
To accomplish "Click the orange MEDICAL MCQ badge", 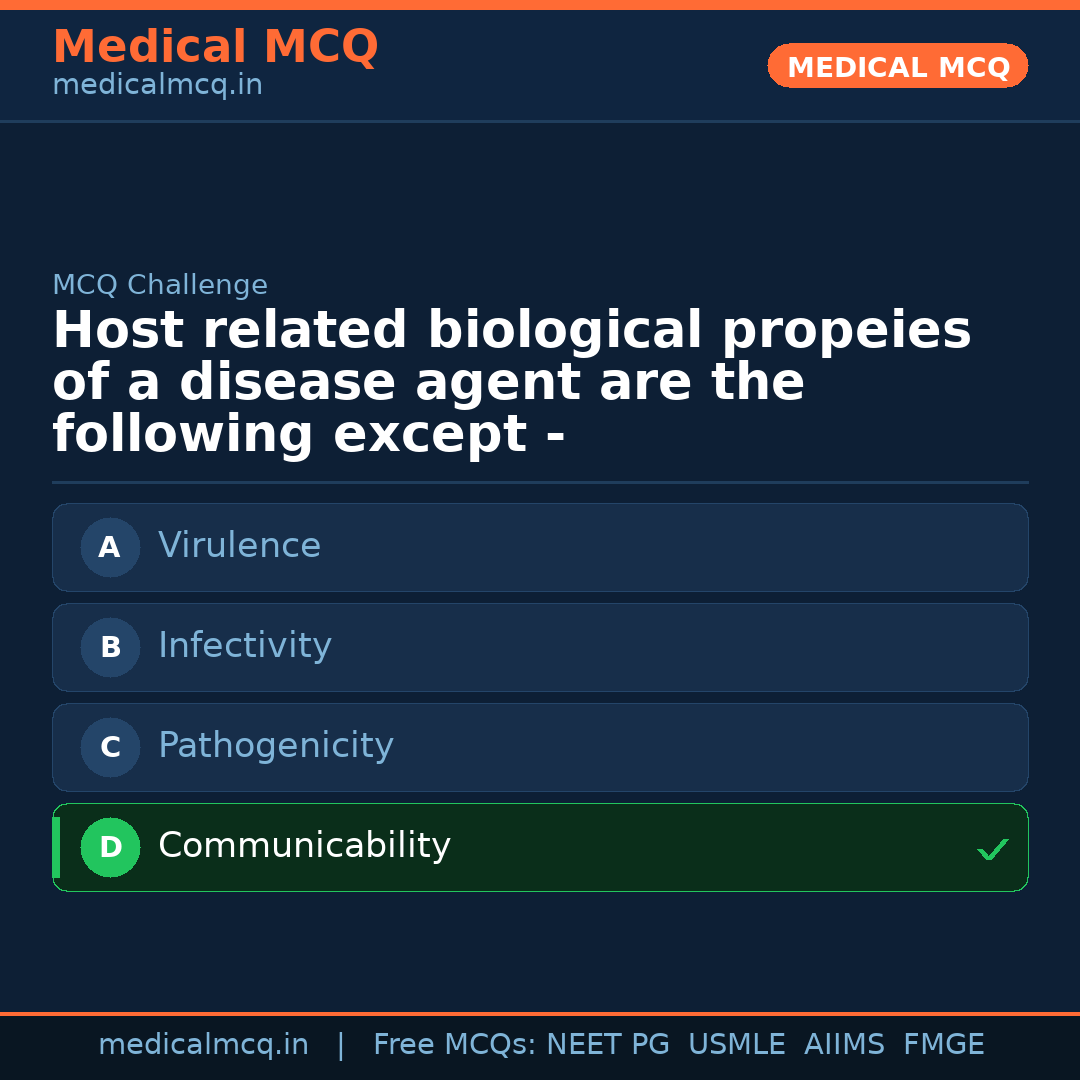I will pos(897,66).
